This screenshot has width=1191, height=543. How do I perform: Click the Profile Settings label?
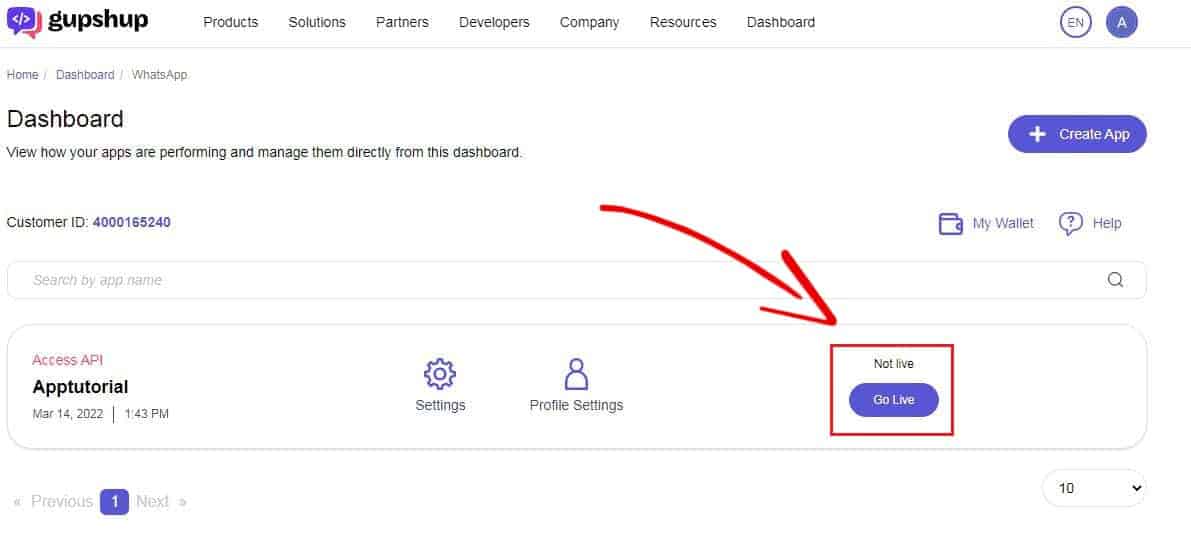577,405
